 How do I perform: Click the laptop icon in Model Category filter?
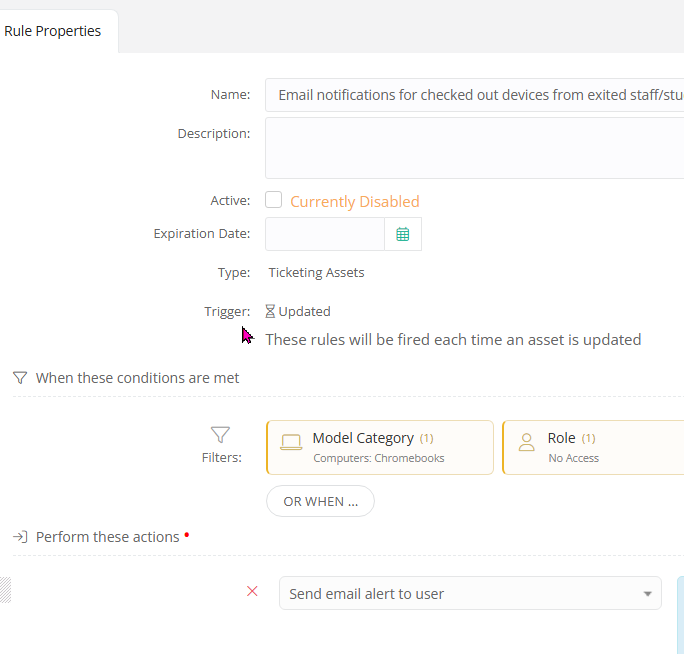coord(291,442)
